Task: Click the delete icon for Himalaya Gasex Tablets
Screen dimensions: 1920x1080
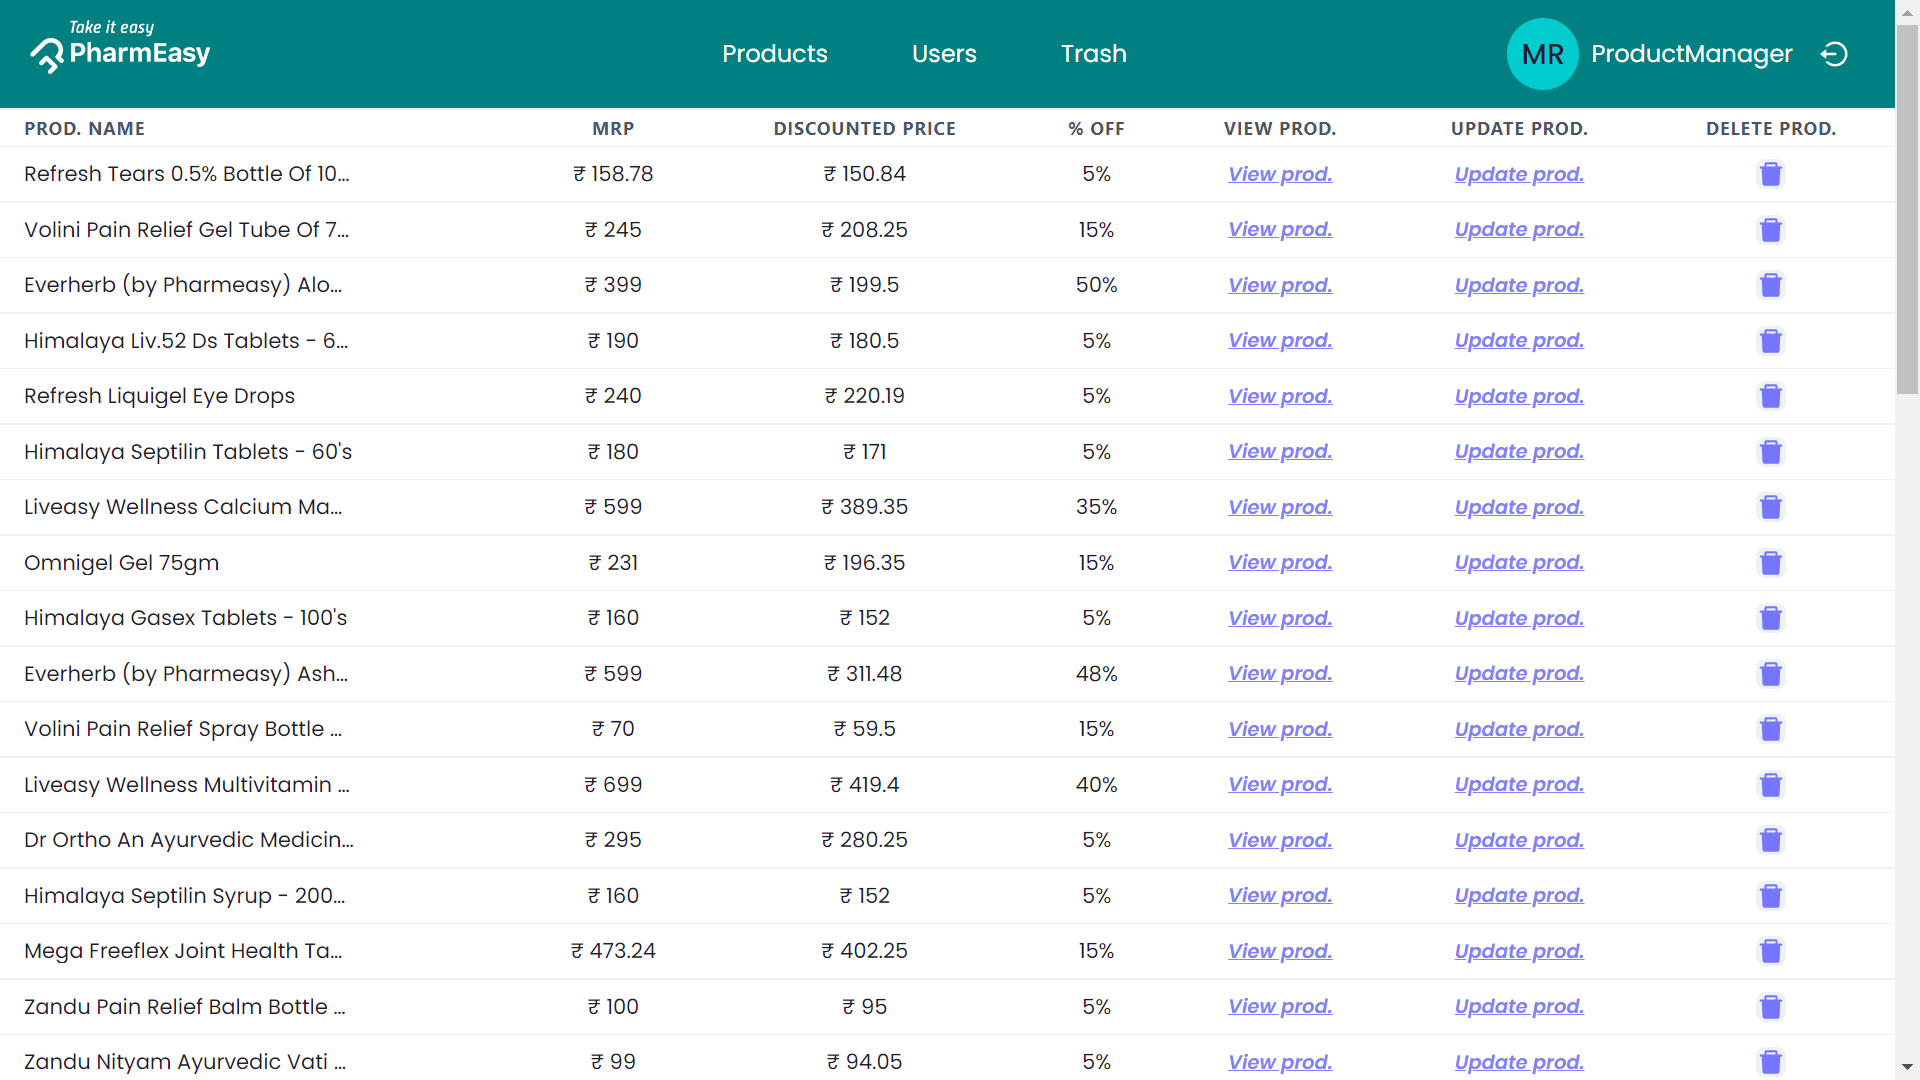Action: (1770, 618)
